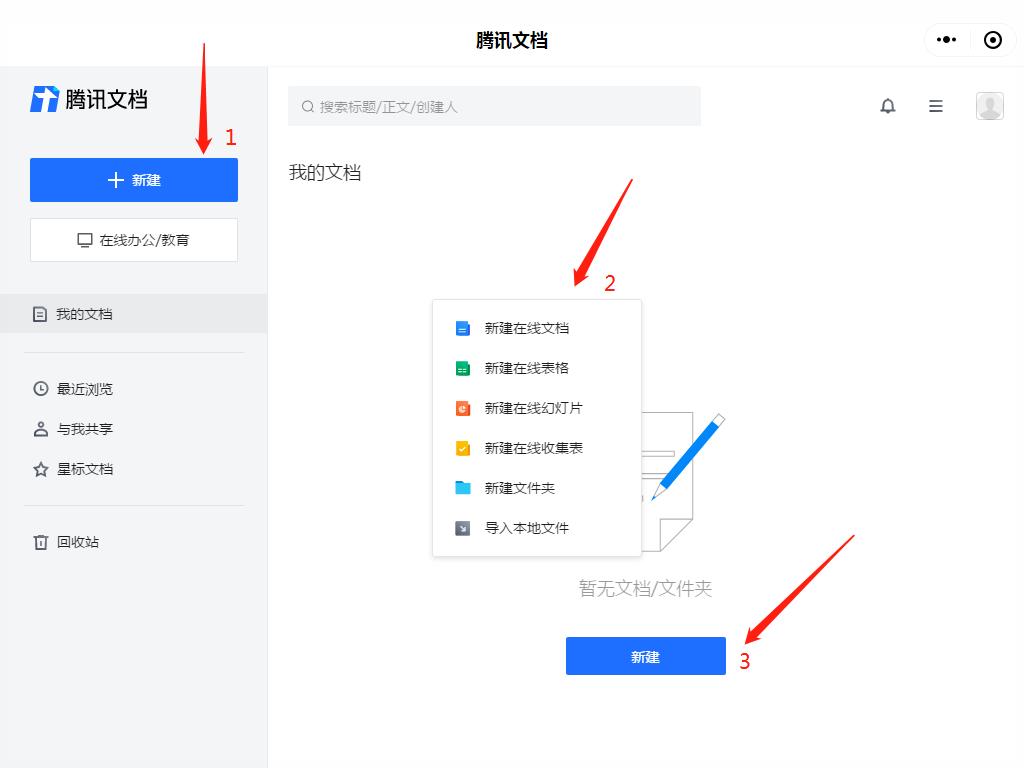1024x768 pixels.
Task: Click the yellow collection form icon
Action: click(x=462, y=448)
